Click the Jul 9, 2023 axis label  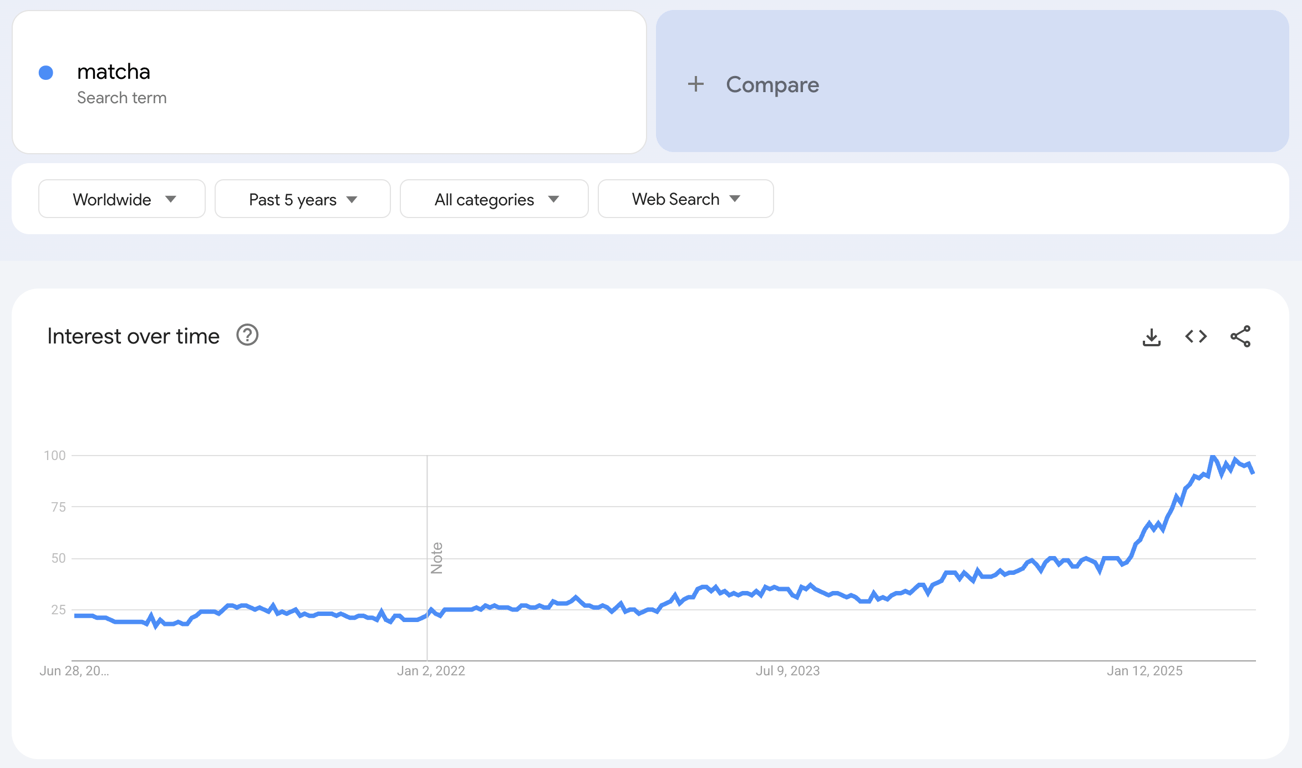pos(788,671)
